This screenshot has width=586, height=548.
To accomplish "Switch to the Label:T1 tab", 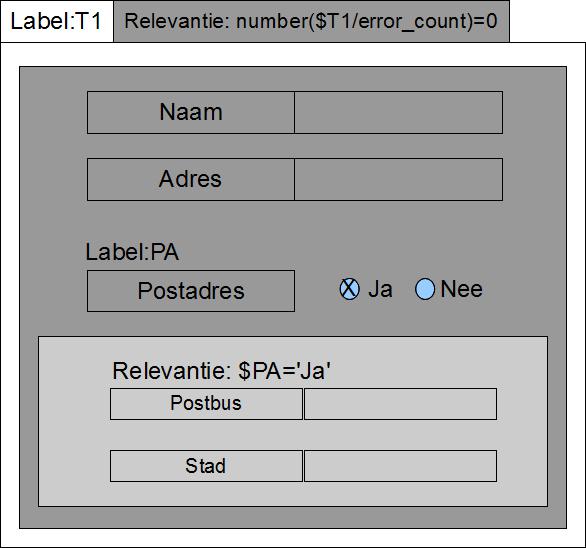I will [x=57, y=21].
